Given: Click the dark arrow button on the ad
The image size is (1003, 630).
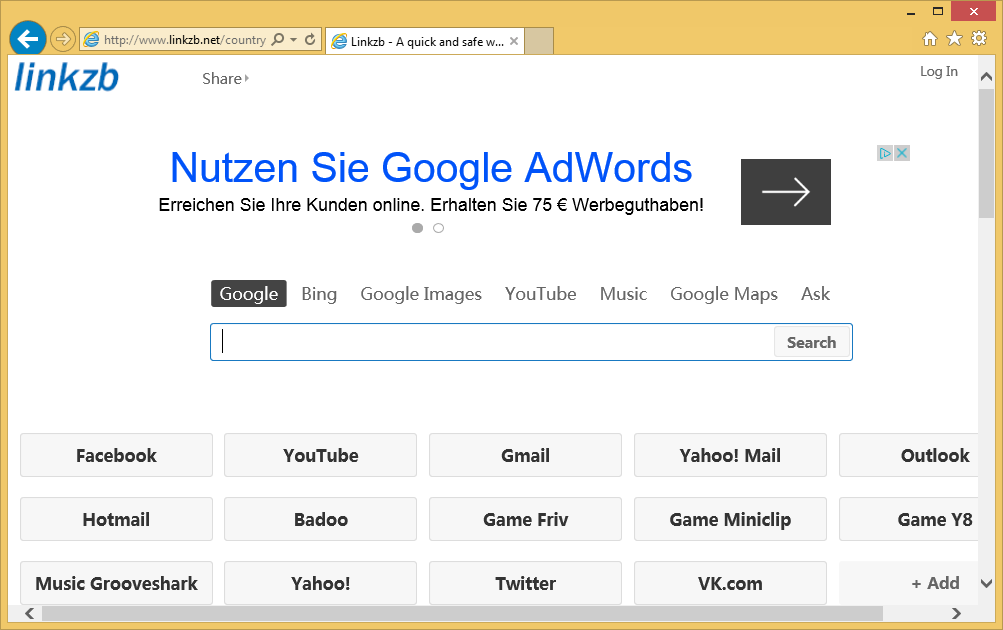Looking at the screenshot, I should pos(785,192).
